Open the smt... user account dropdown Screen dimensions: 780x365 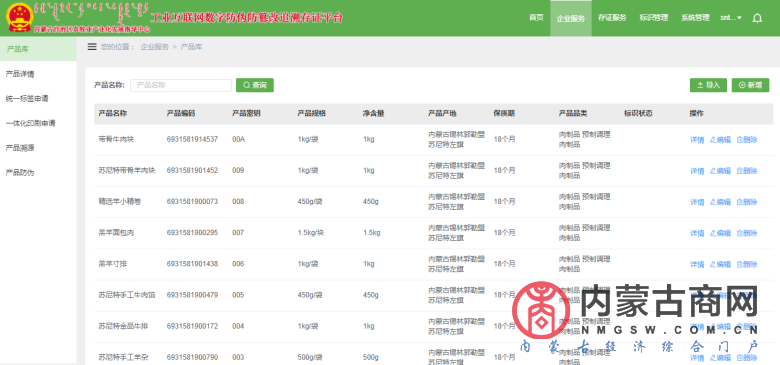click(x=731, y=18)
